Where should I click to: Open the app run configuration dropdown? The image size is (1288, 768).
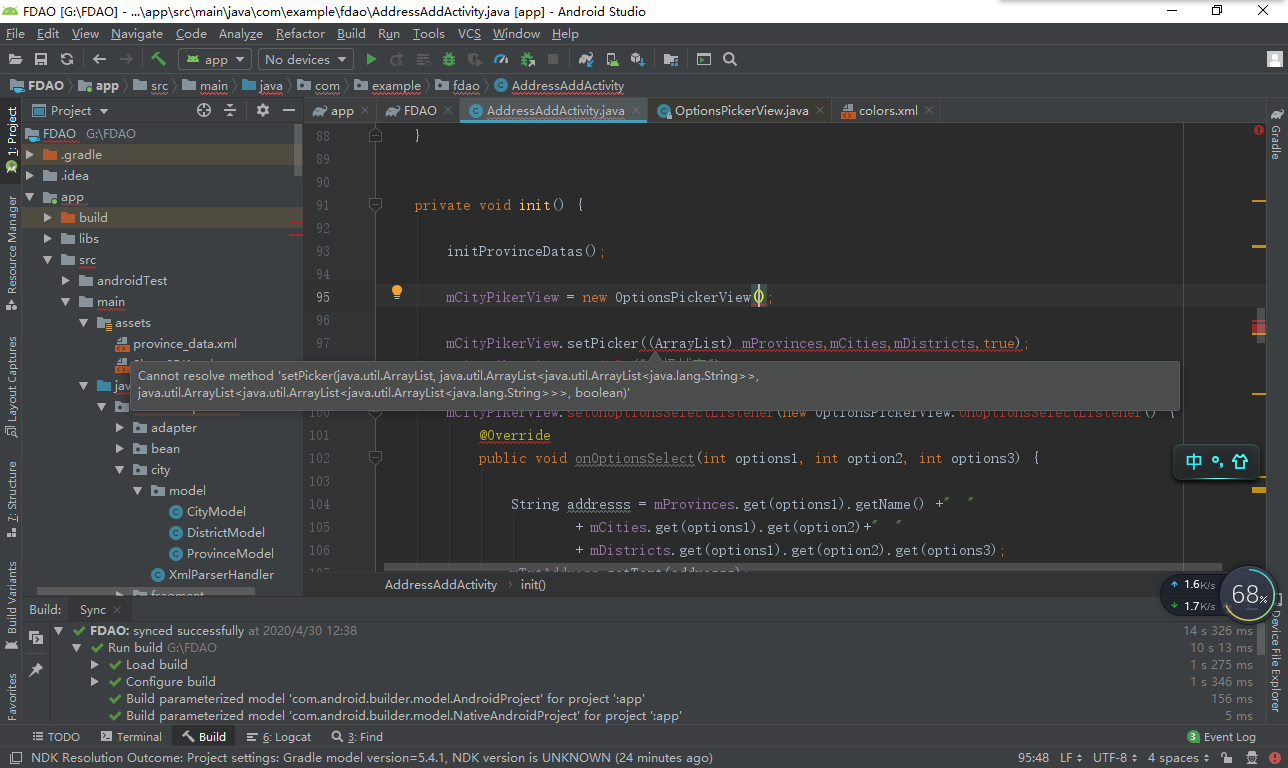(214, 59)
